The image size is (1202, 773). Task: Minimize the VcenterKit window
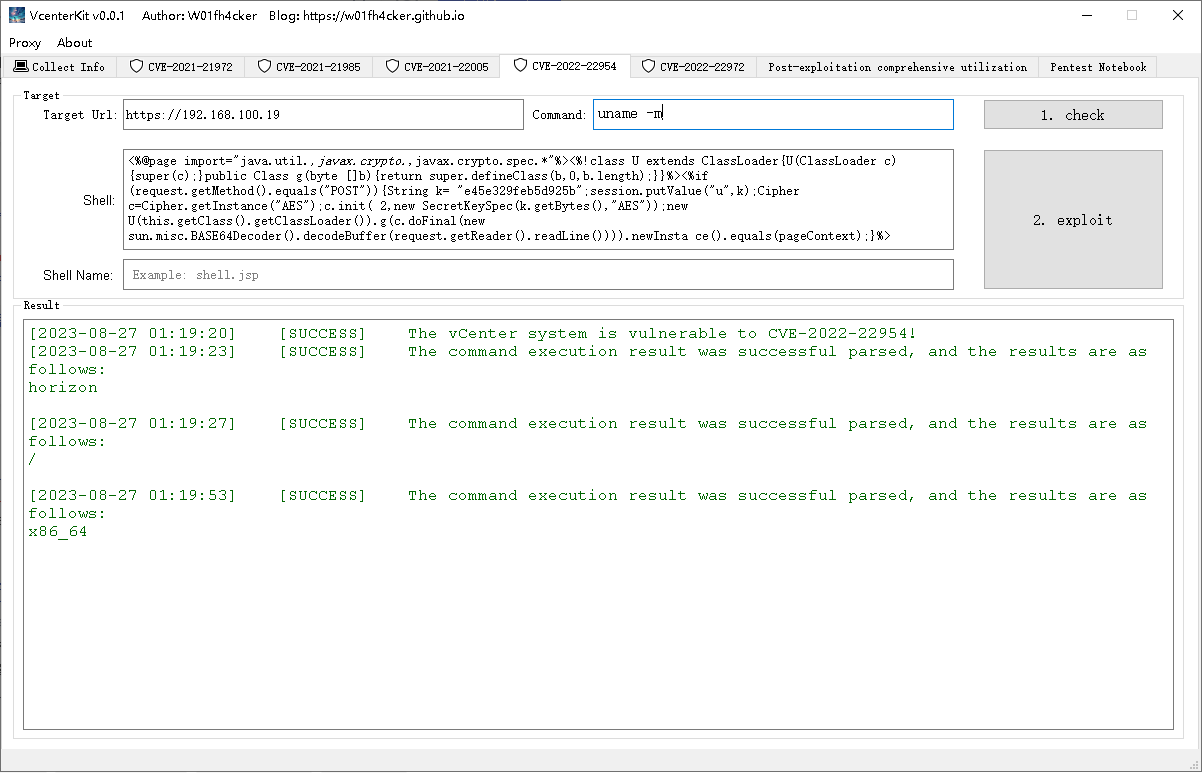(1086, 15)
